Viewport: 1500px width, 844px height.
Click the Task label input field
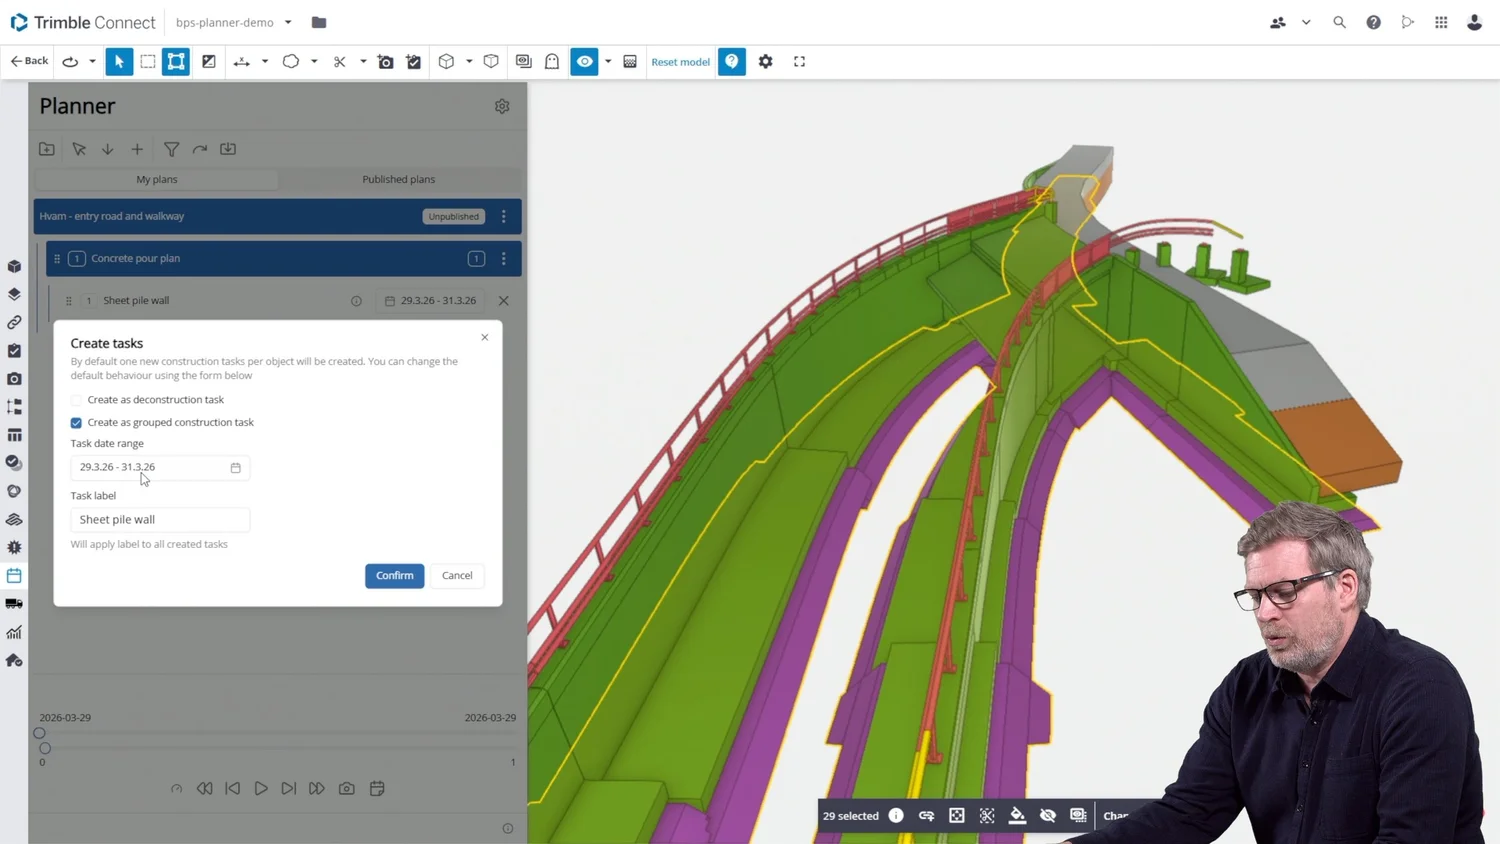point(160,520)
